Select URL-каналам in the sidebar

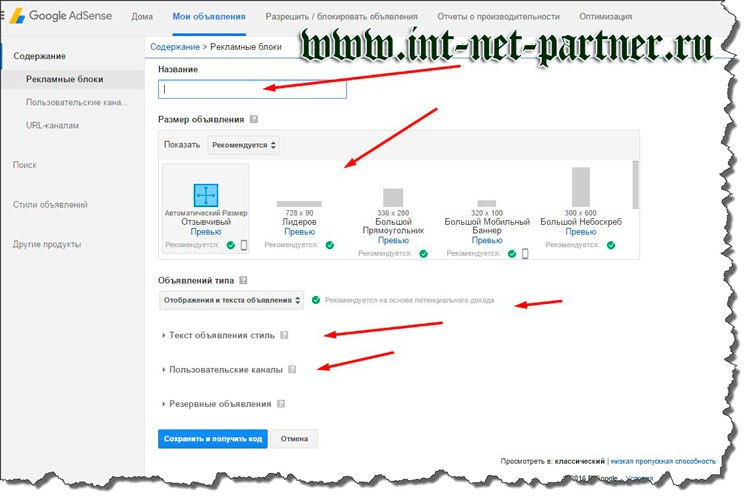point(53,125)
